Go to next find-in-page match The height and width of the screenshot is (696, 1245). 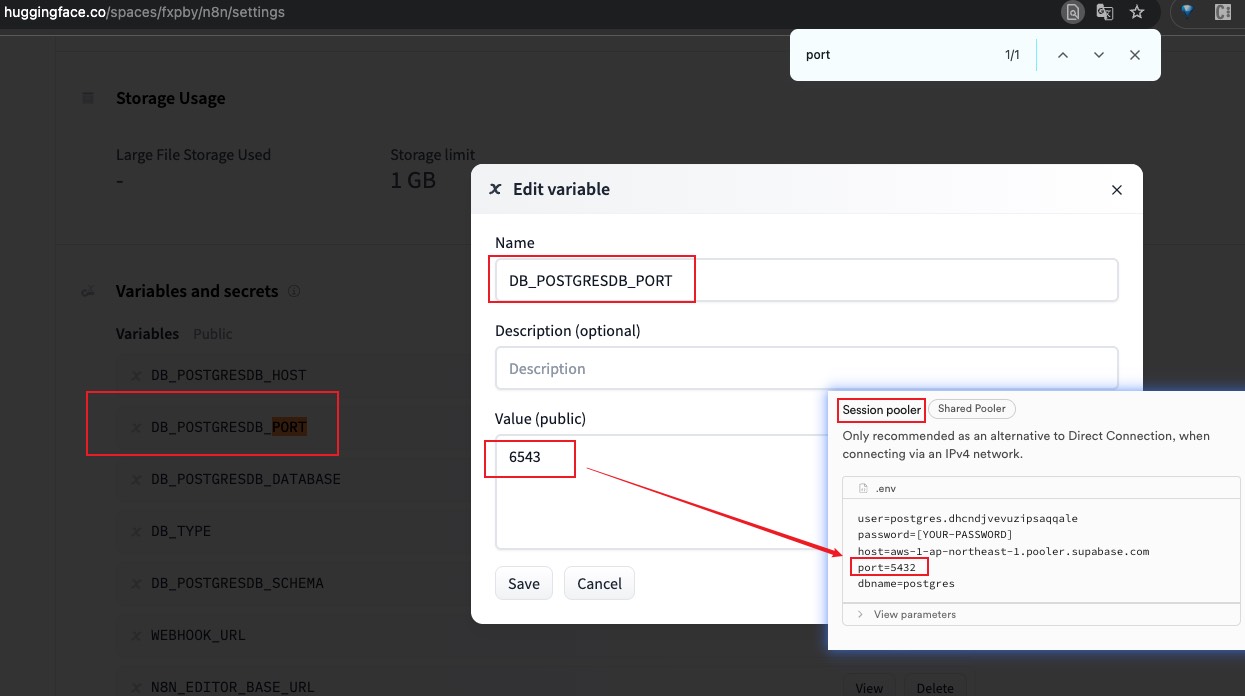[1099, 55]
